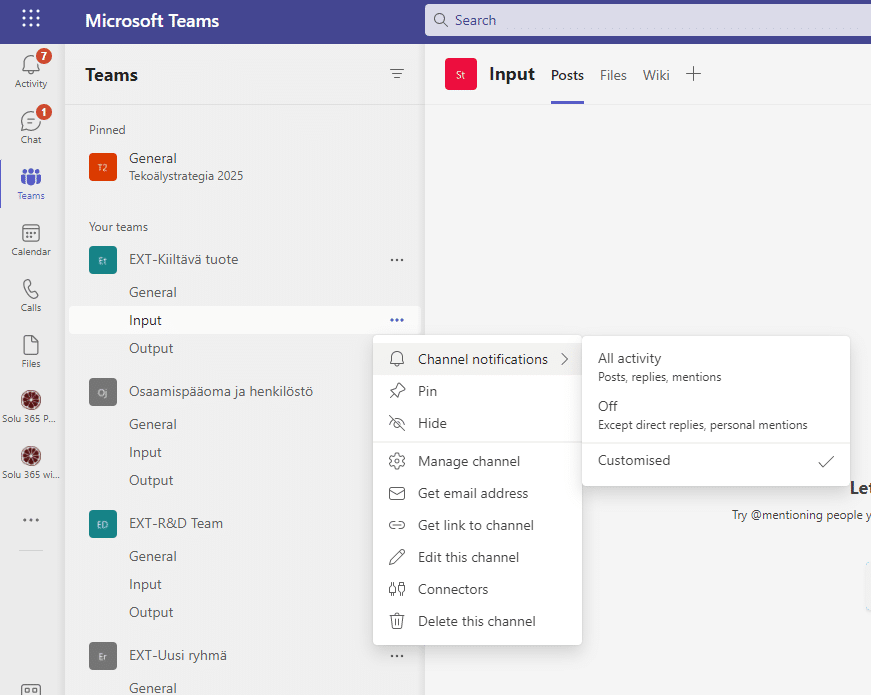The width and height of the screenshot is (871, 695).
Task: Open Channel notifications menu item
Action: 477,359
